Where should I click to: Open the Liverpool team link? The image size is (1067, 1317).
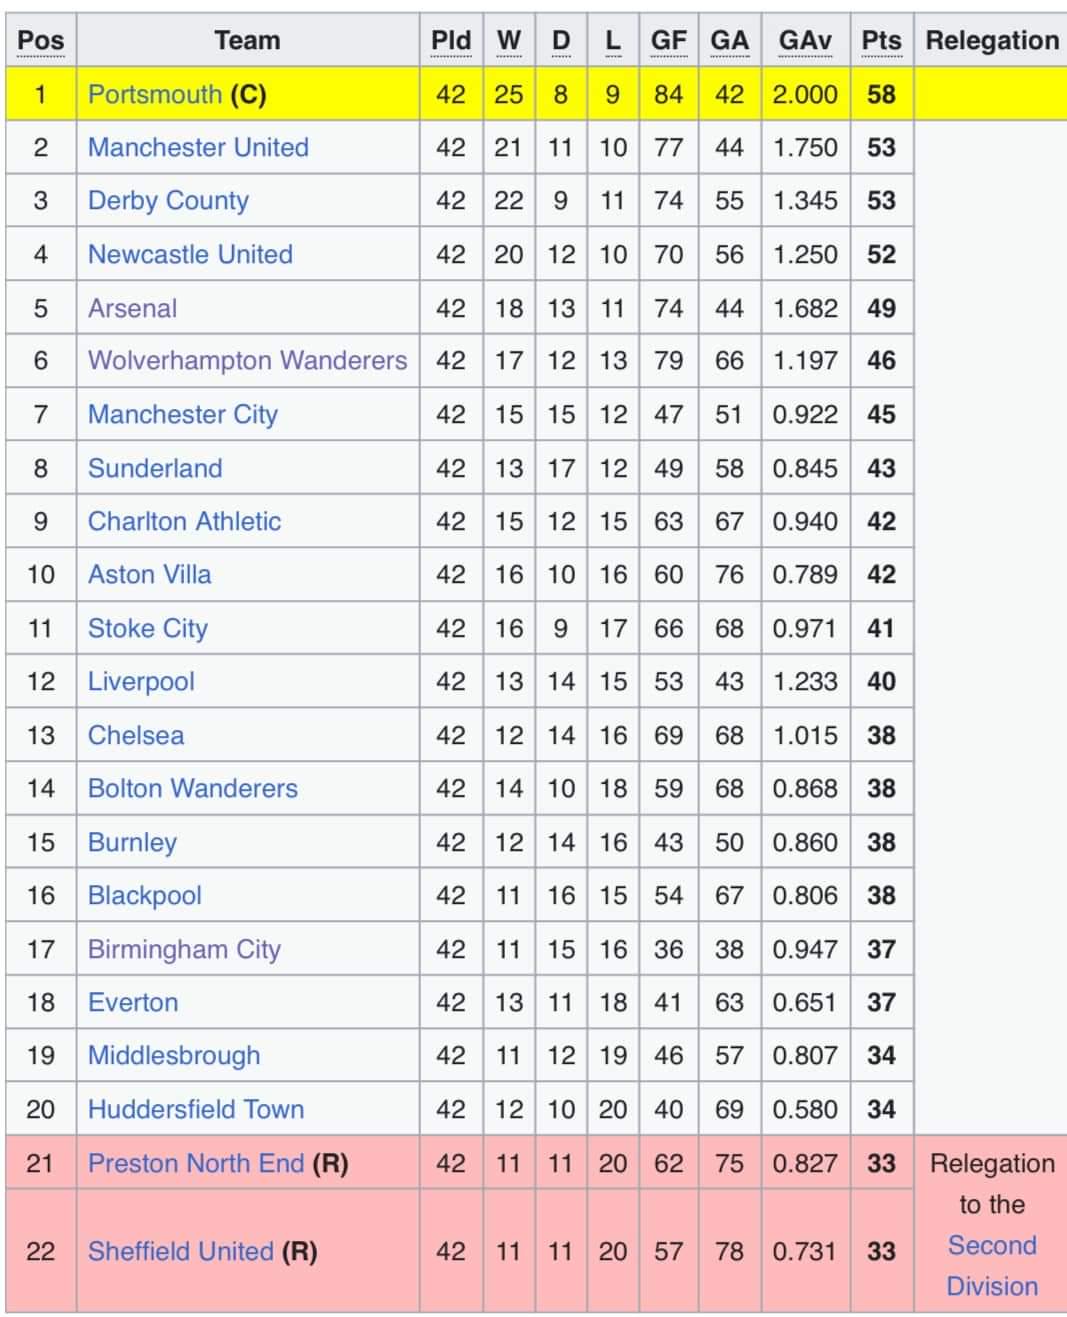(x=141, y=681)
